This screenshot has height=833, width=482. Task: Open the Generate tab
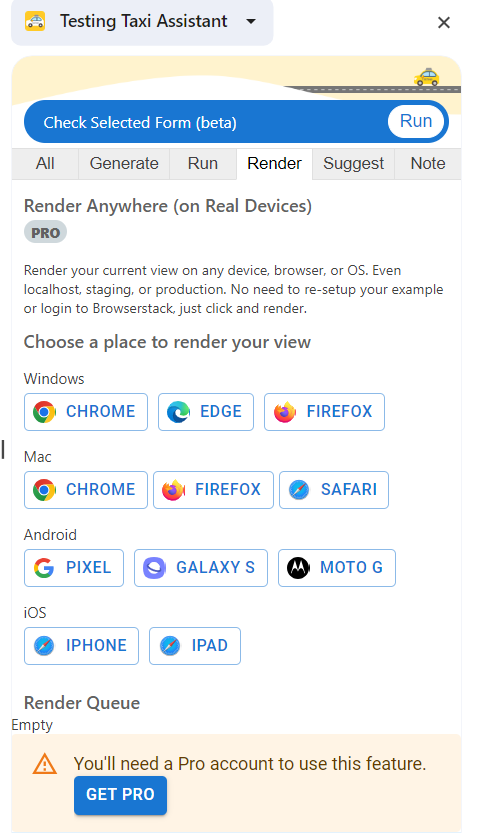(124, 164)
